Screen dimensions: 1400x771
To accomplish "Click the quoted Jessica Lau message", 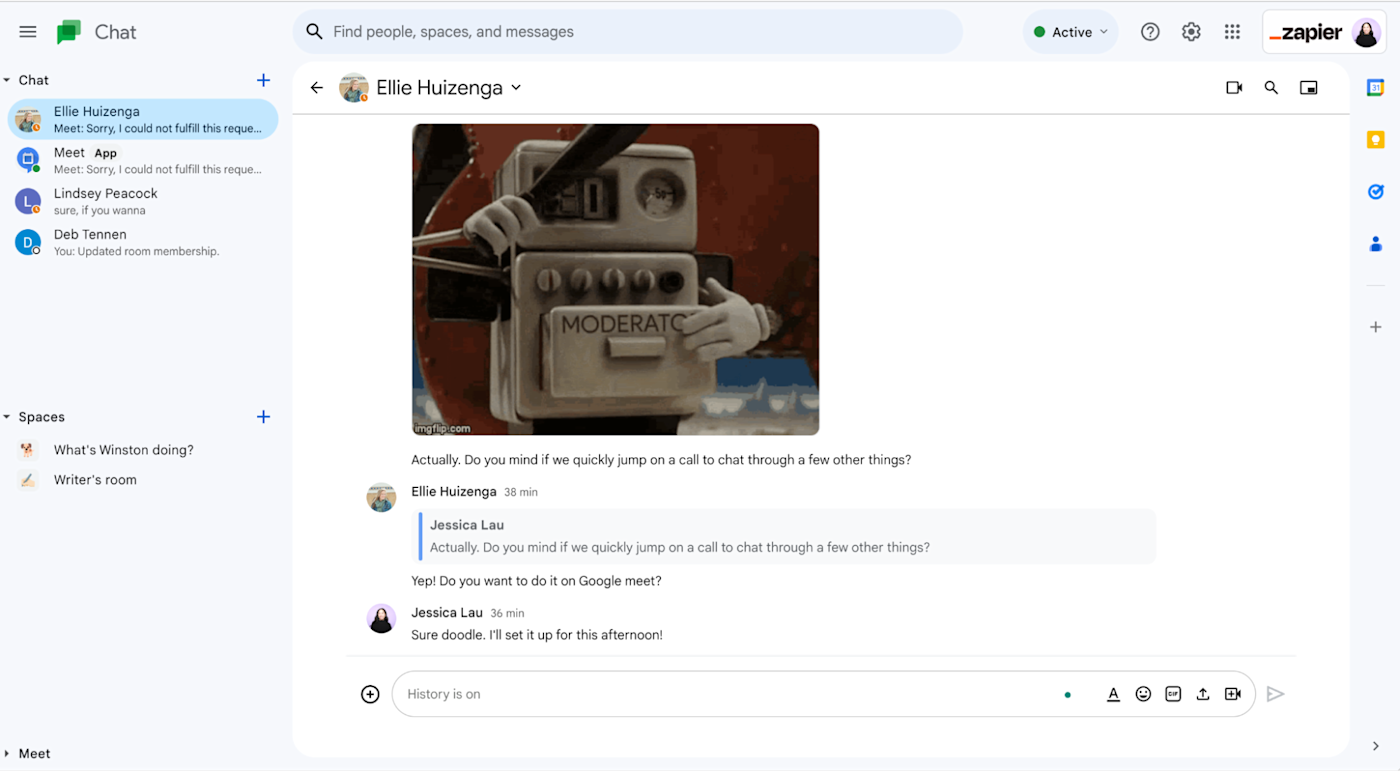I will (783, 537).
